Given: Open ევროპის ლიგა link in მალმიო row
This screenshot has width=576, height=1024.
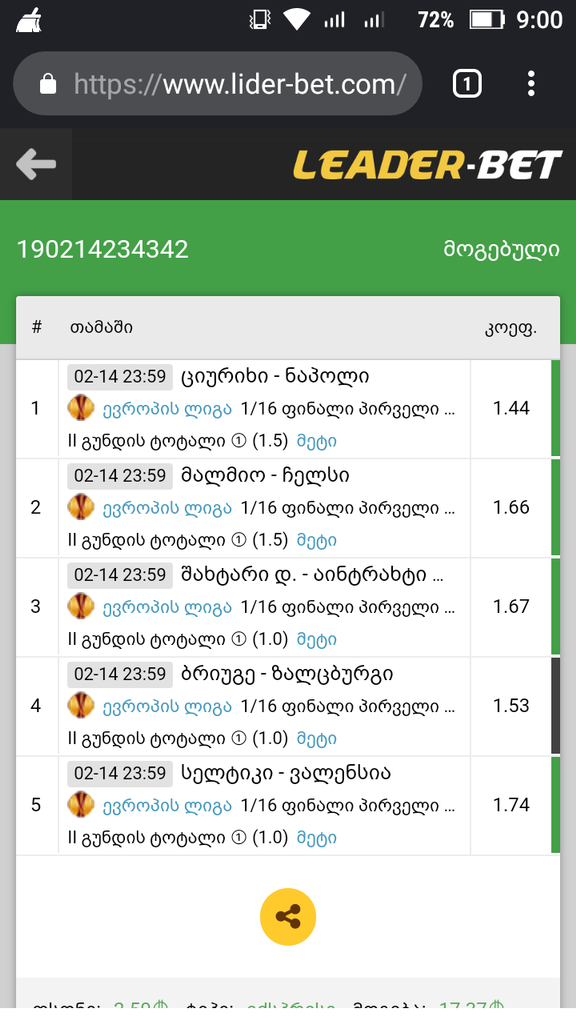Looking at the screenshot, I should [x=167, y=509].
